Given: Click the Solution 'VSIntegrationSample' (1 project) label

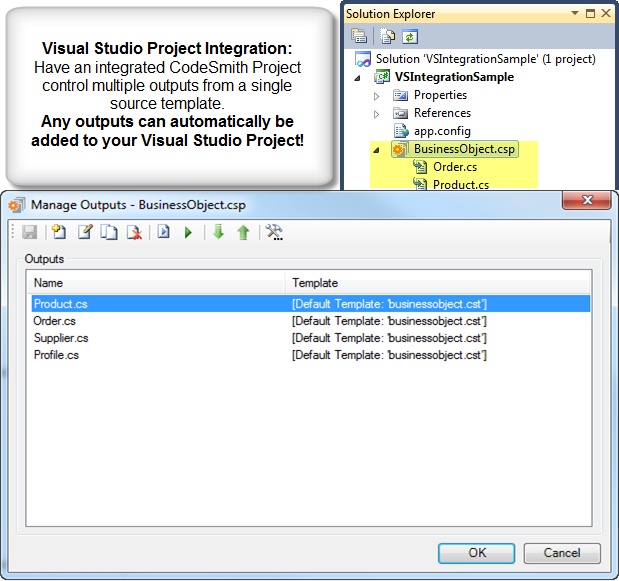Looking at the screenshot, I should click(486, 59).
